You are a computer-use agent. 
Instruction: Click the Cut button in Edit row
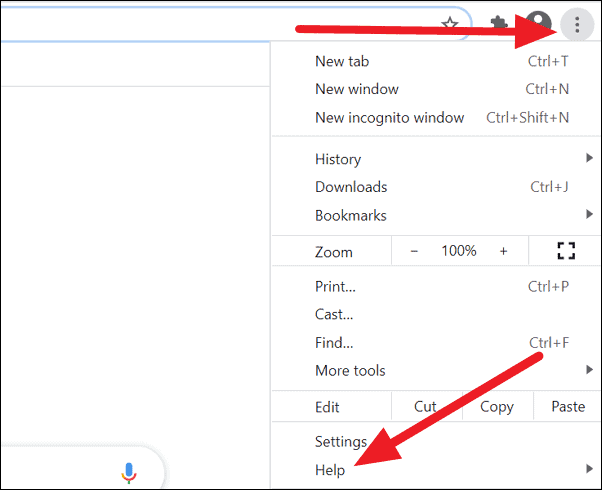pos(425,407)
